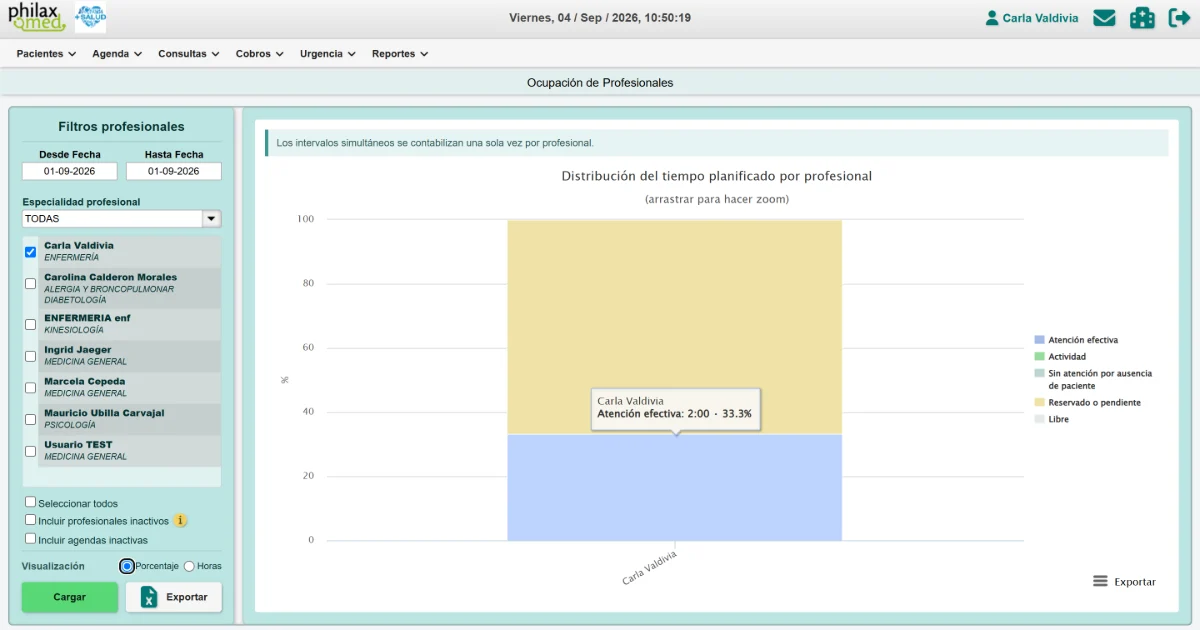Tick the Usuario TEST checkbox
Viewport: 1200px width, 630px height.
pyautogui.click(x=30, y=451)
